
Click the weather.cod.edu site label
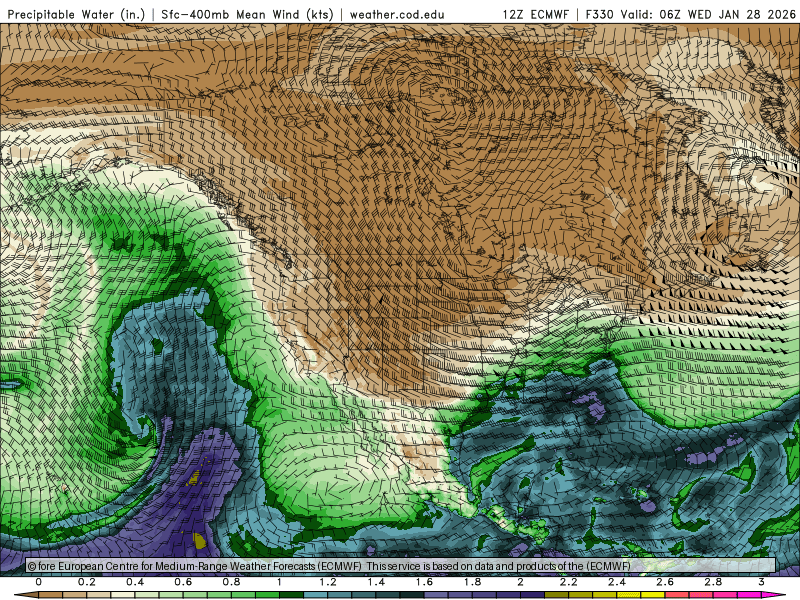click(x=397, y=15)
